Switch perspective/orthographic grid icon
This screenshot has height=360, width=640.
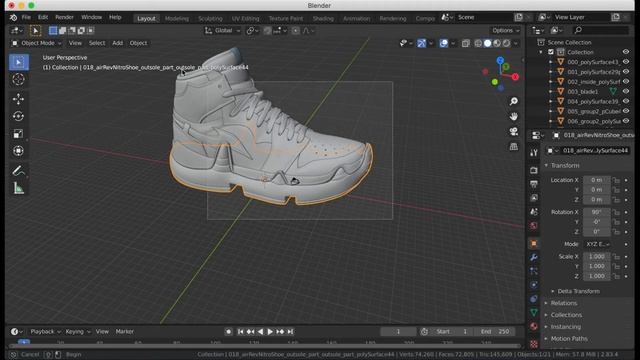514,147
